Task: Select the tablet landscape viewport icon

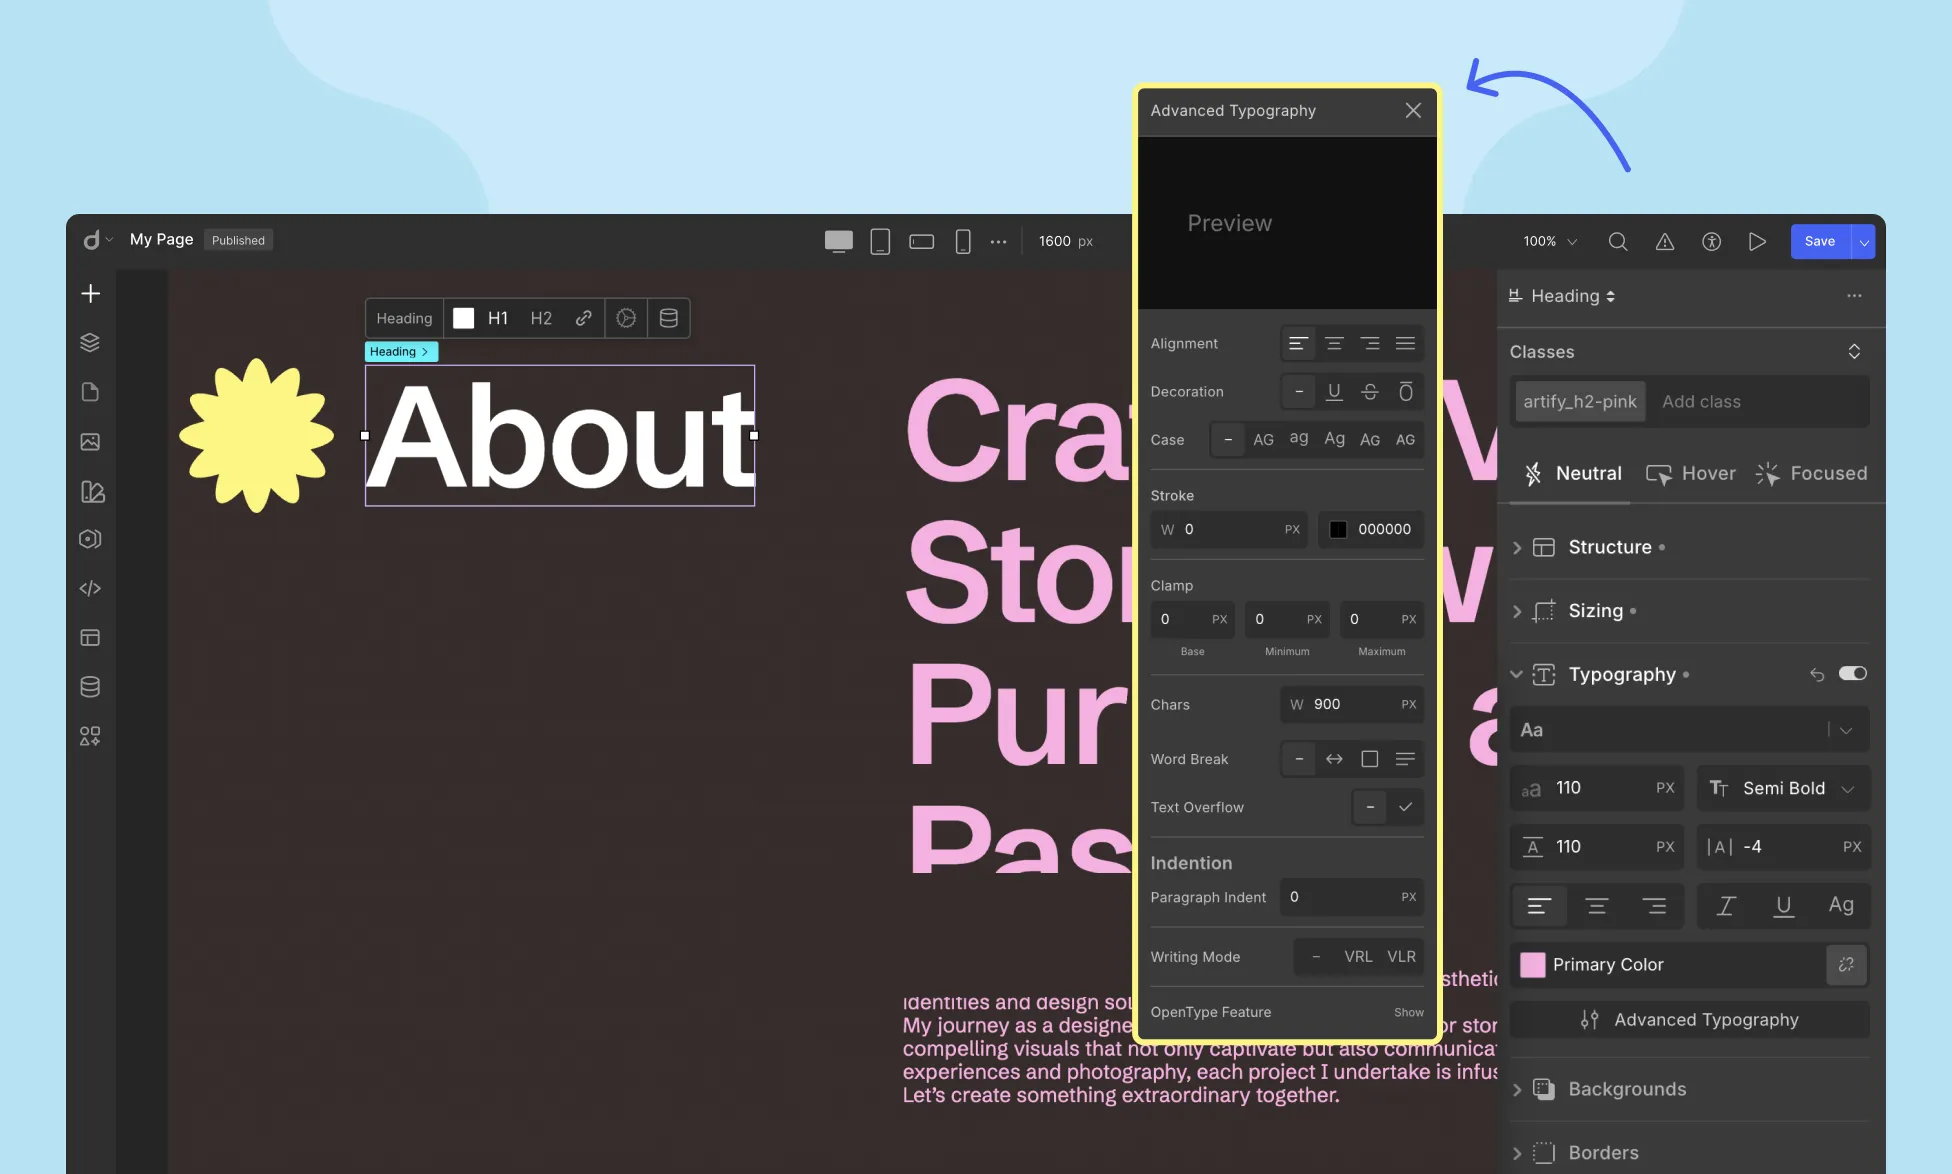Action: click(x=921, y=241)
